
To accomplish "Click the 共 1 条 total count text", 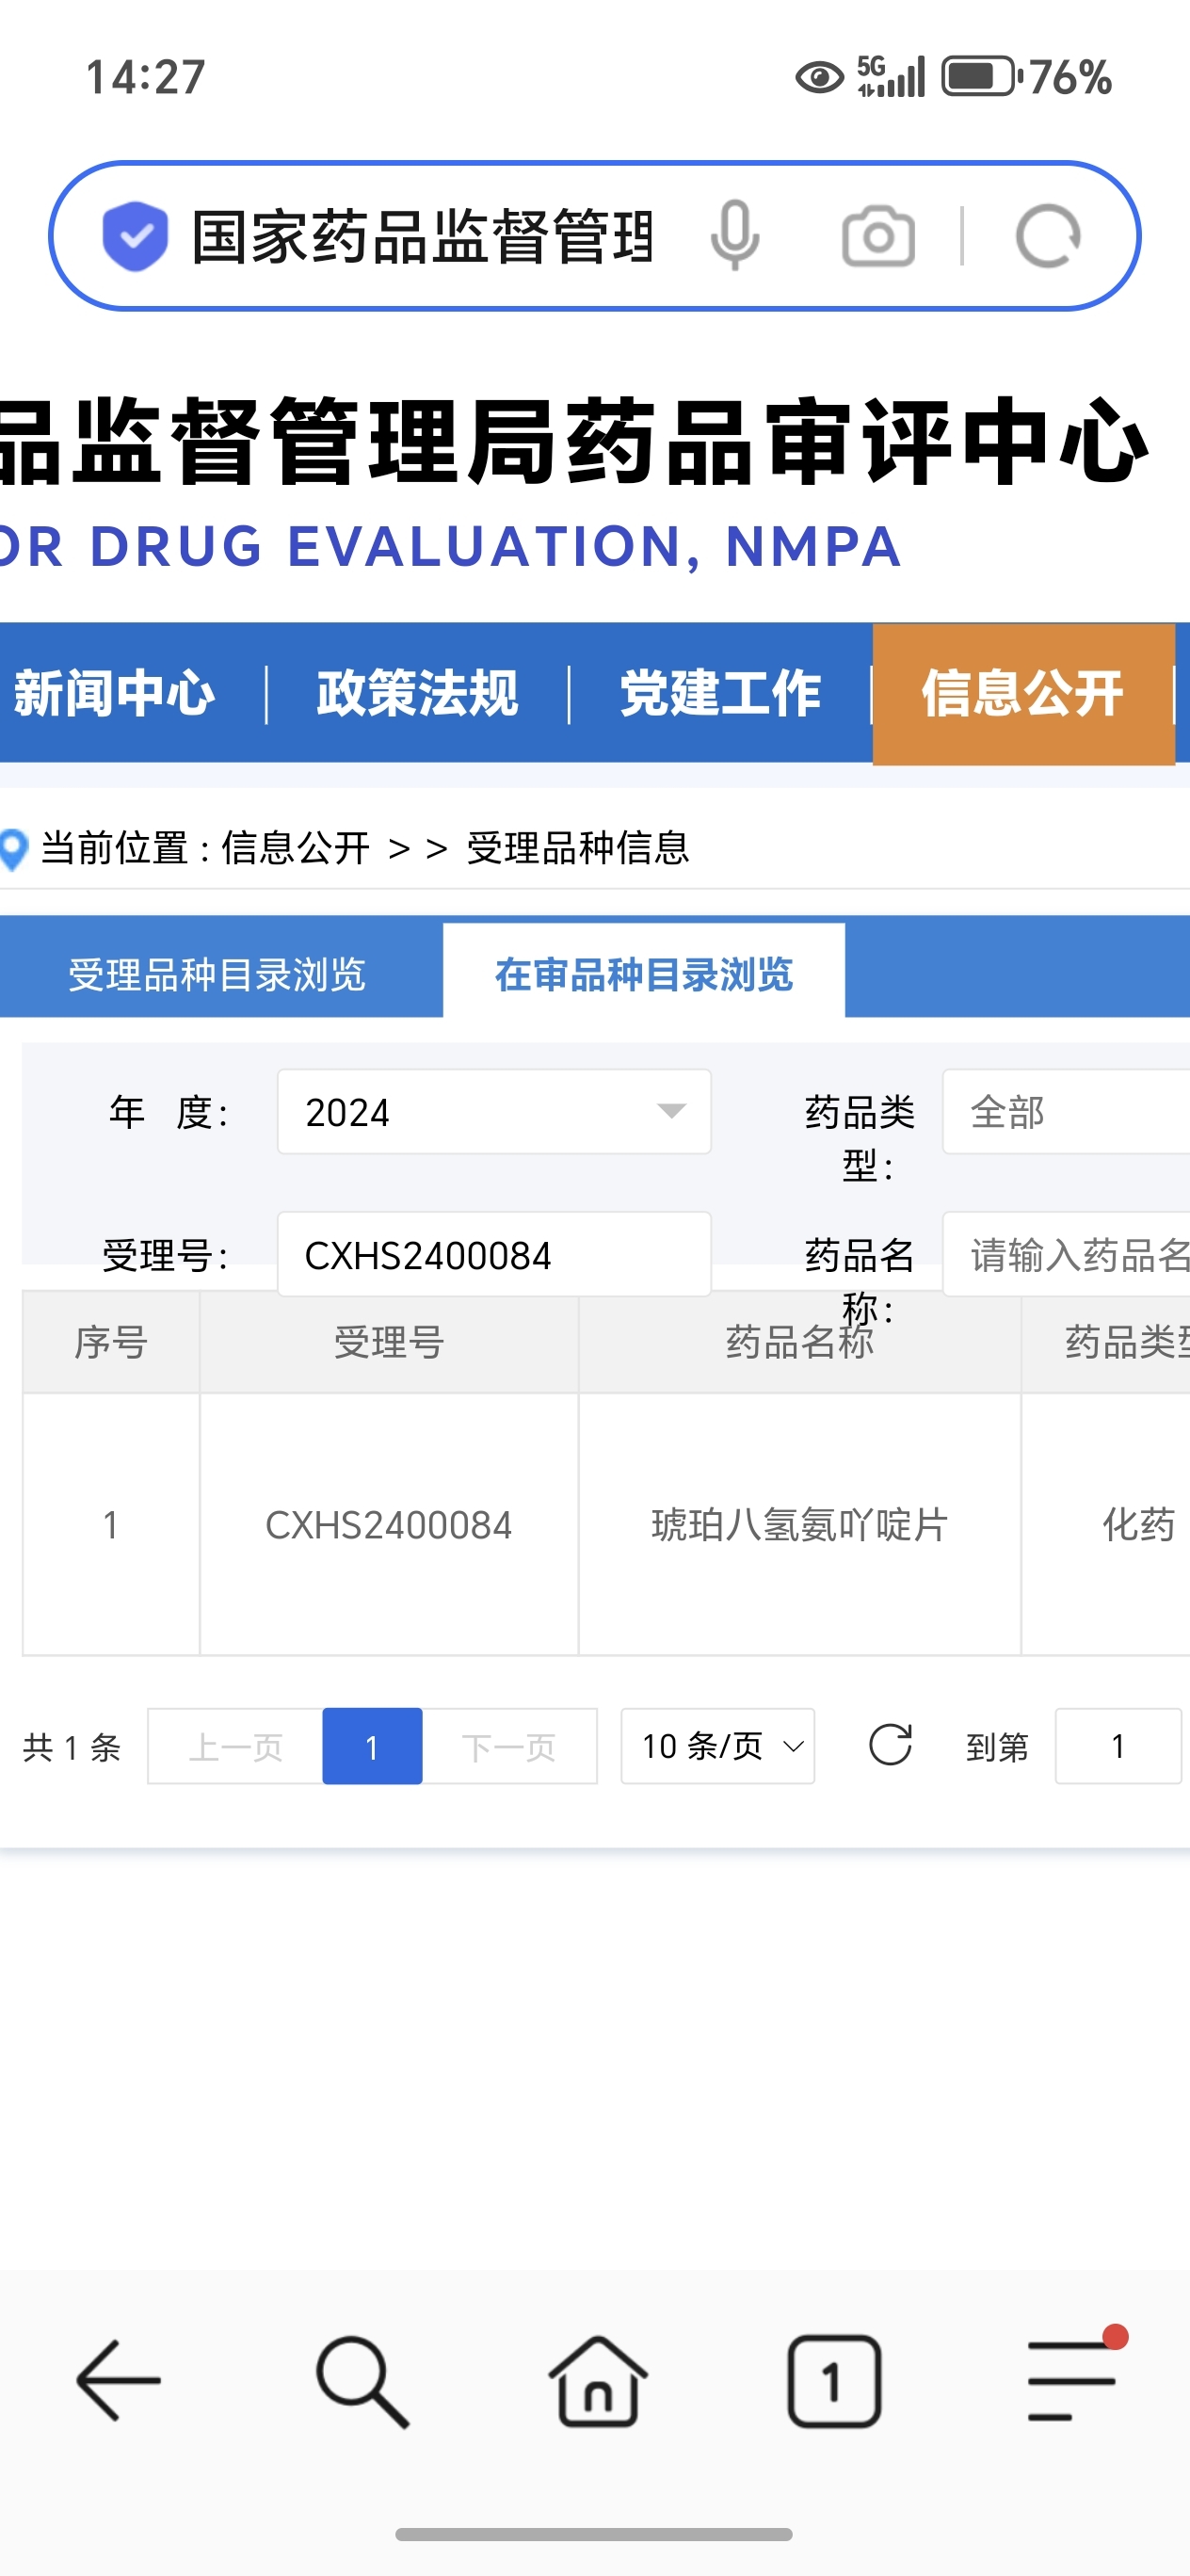I will [72, 1747].
